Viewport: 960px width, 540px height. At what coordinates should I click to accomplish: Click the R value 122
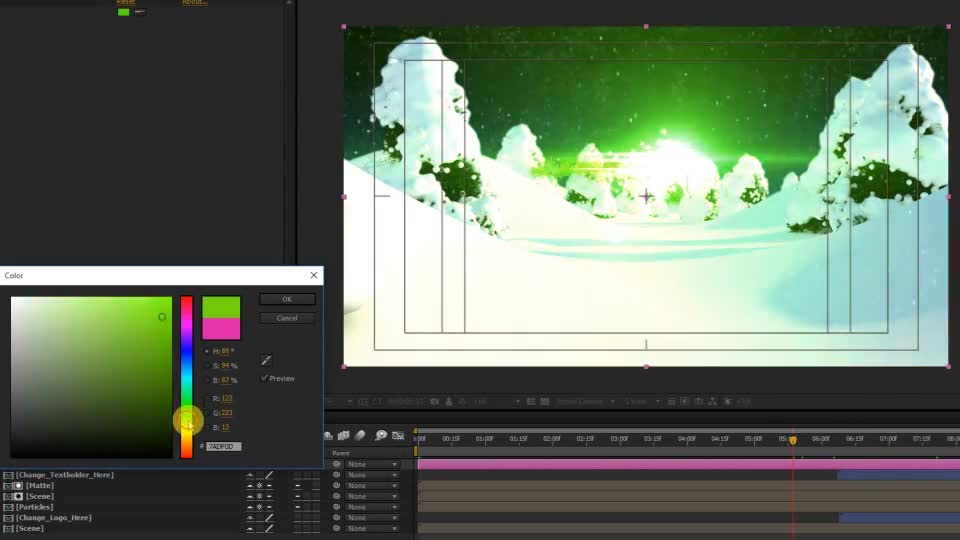click(x=227, y=399)
